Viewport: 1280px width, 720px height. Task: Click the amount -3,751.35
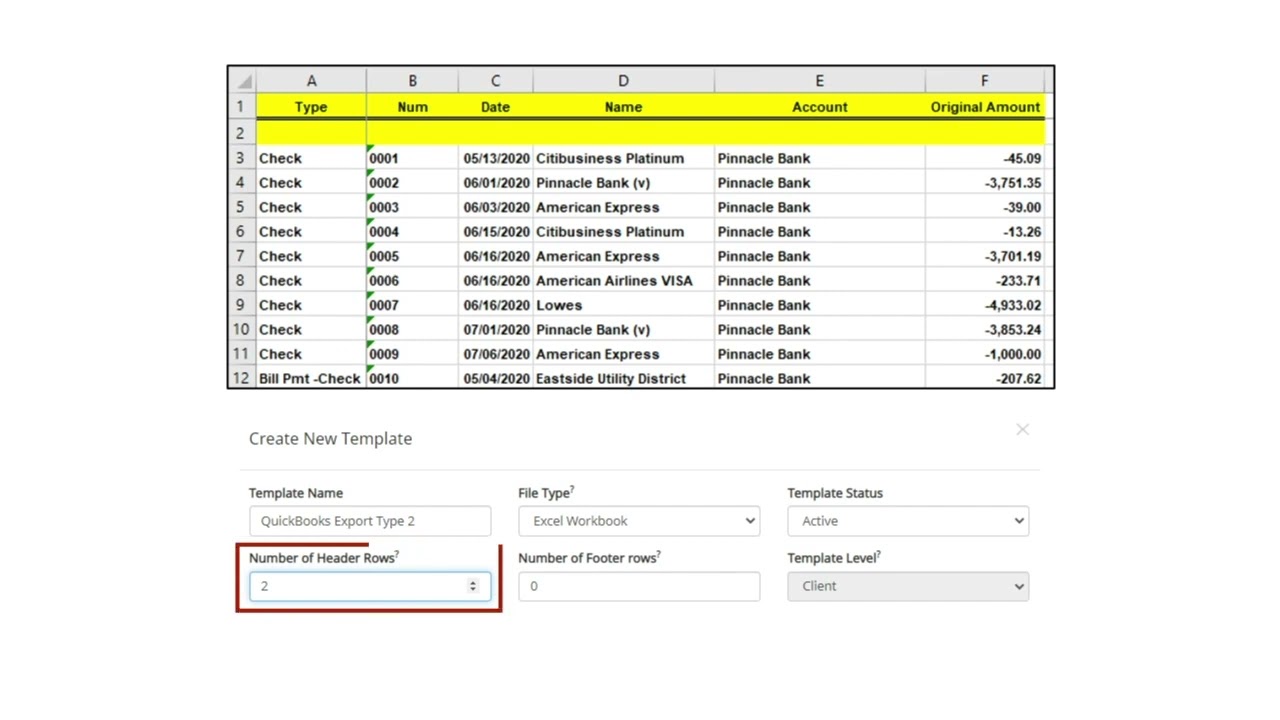pos(984,183)
